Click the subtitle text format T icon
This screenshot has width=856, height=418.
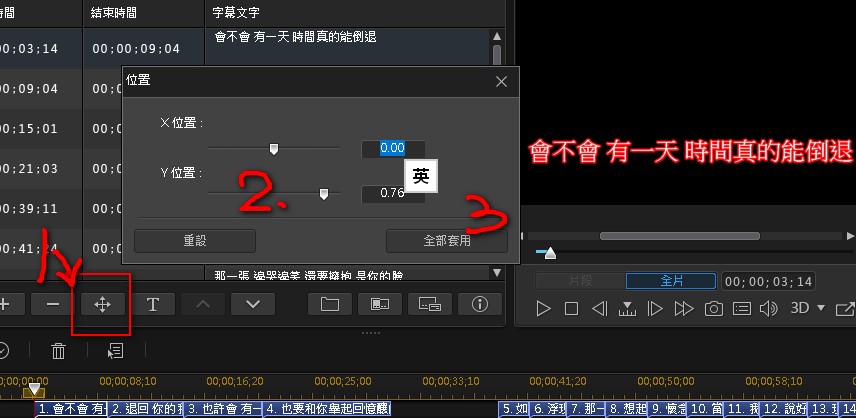153,304
